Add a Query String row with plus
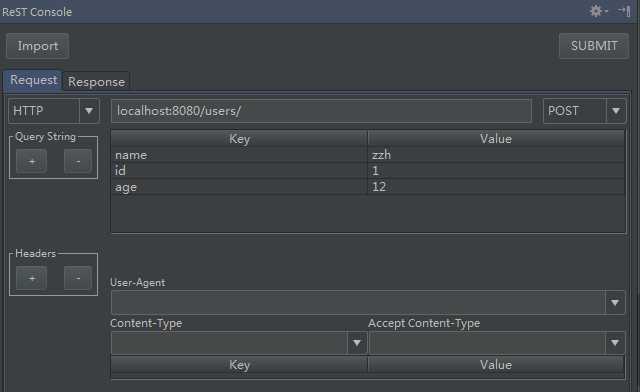This screenshot has width=640, height=392. click(31, 161)
